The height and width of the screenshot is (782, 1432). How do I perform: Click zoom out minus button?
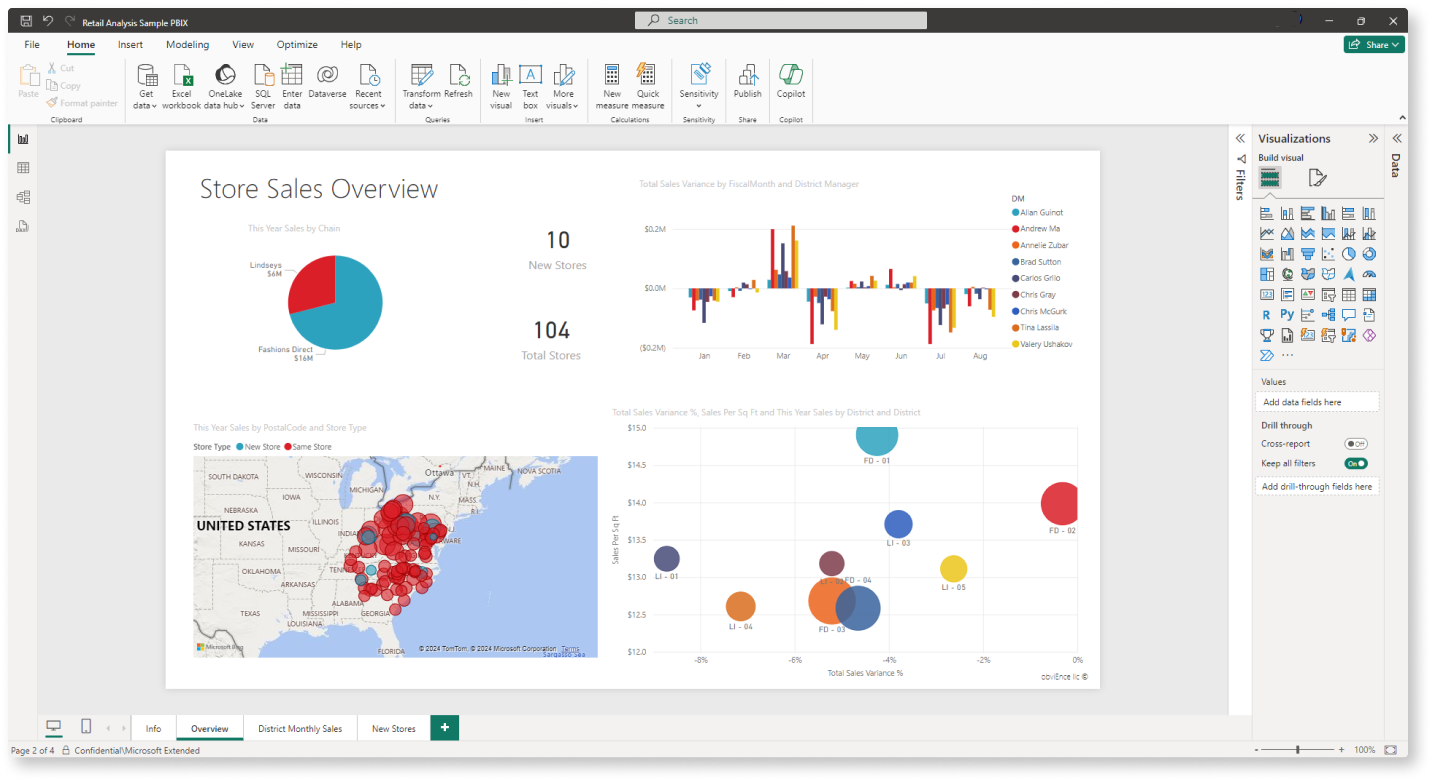click(x=1255, y=750)
